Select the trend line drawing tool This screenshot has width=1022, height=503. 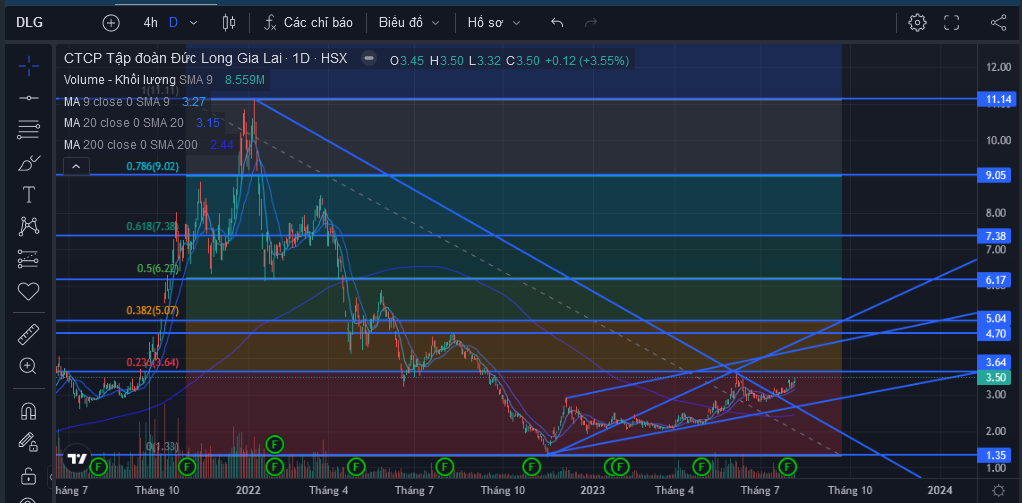pos(28,98)
